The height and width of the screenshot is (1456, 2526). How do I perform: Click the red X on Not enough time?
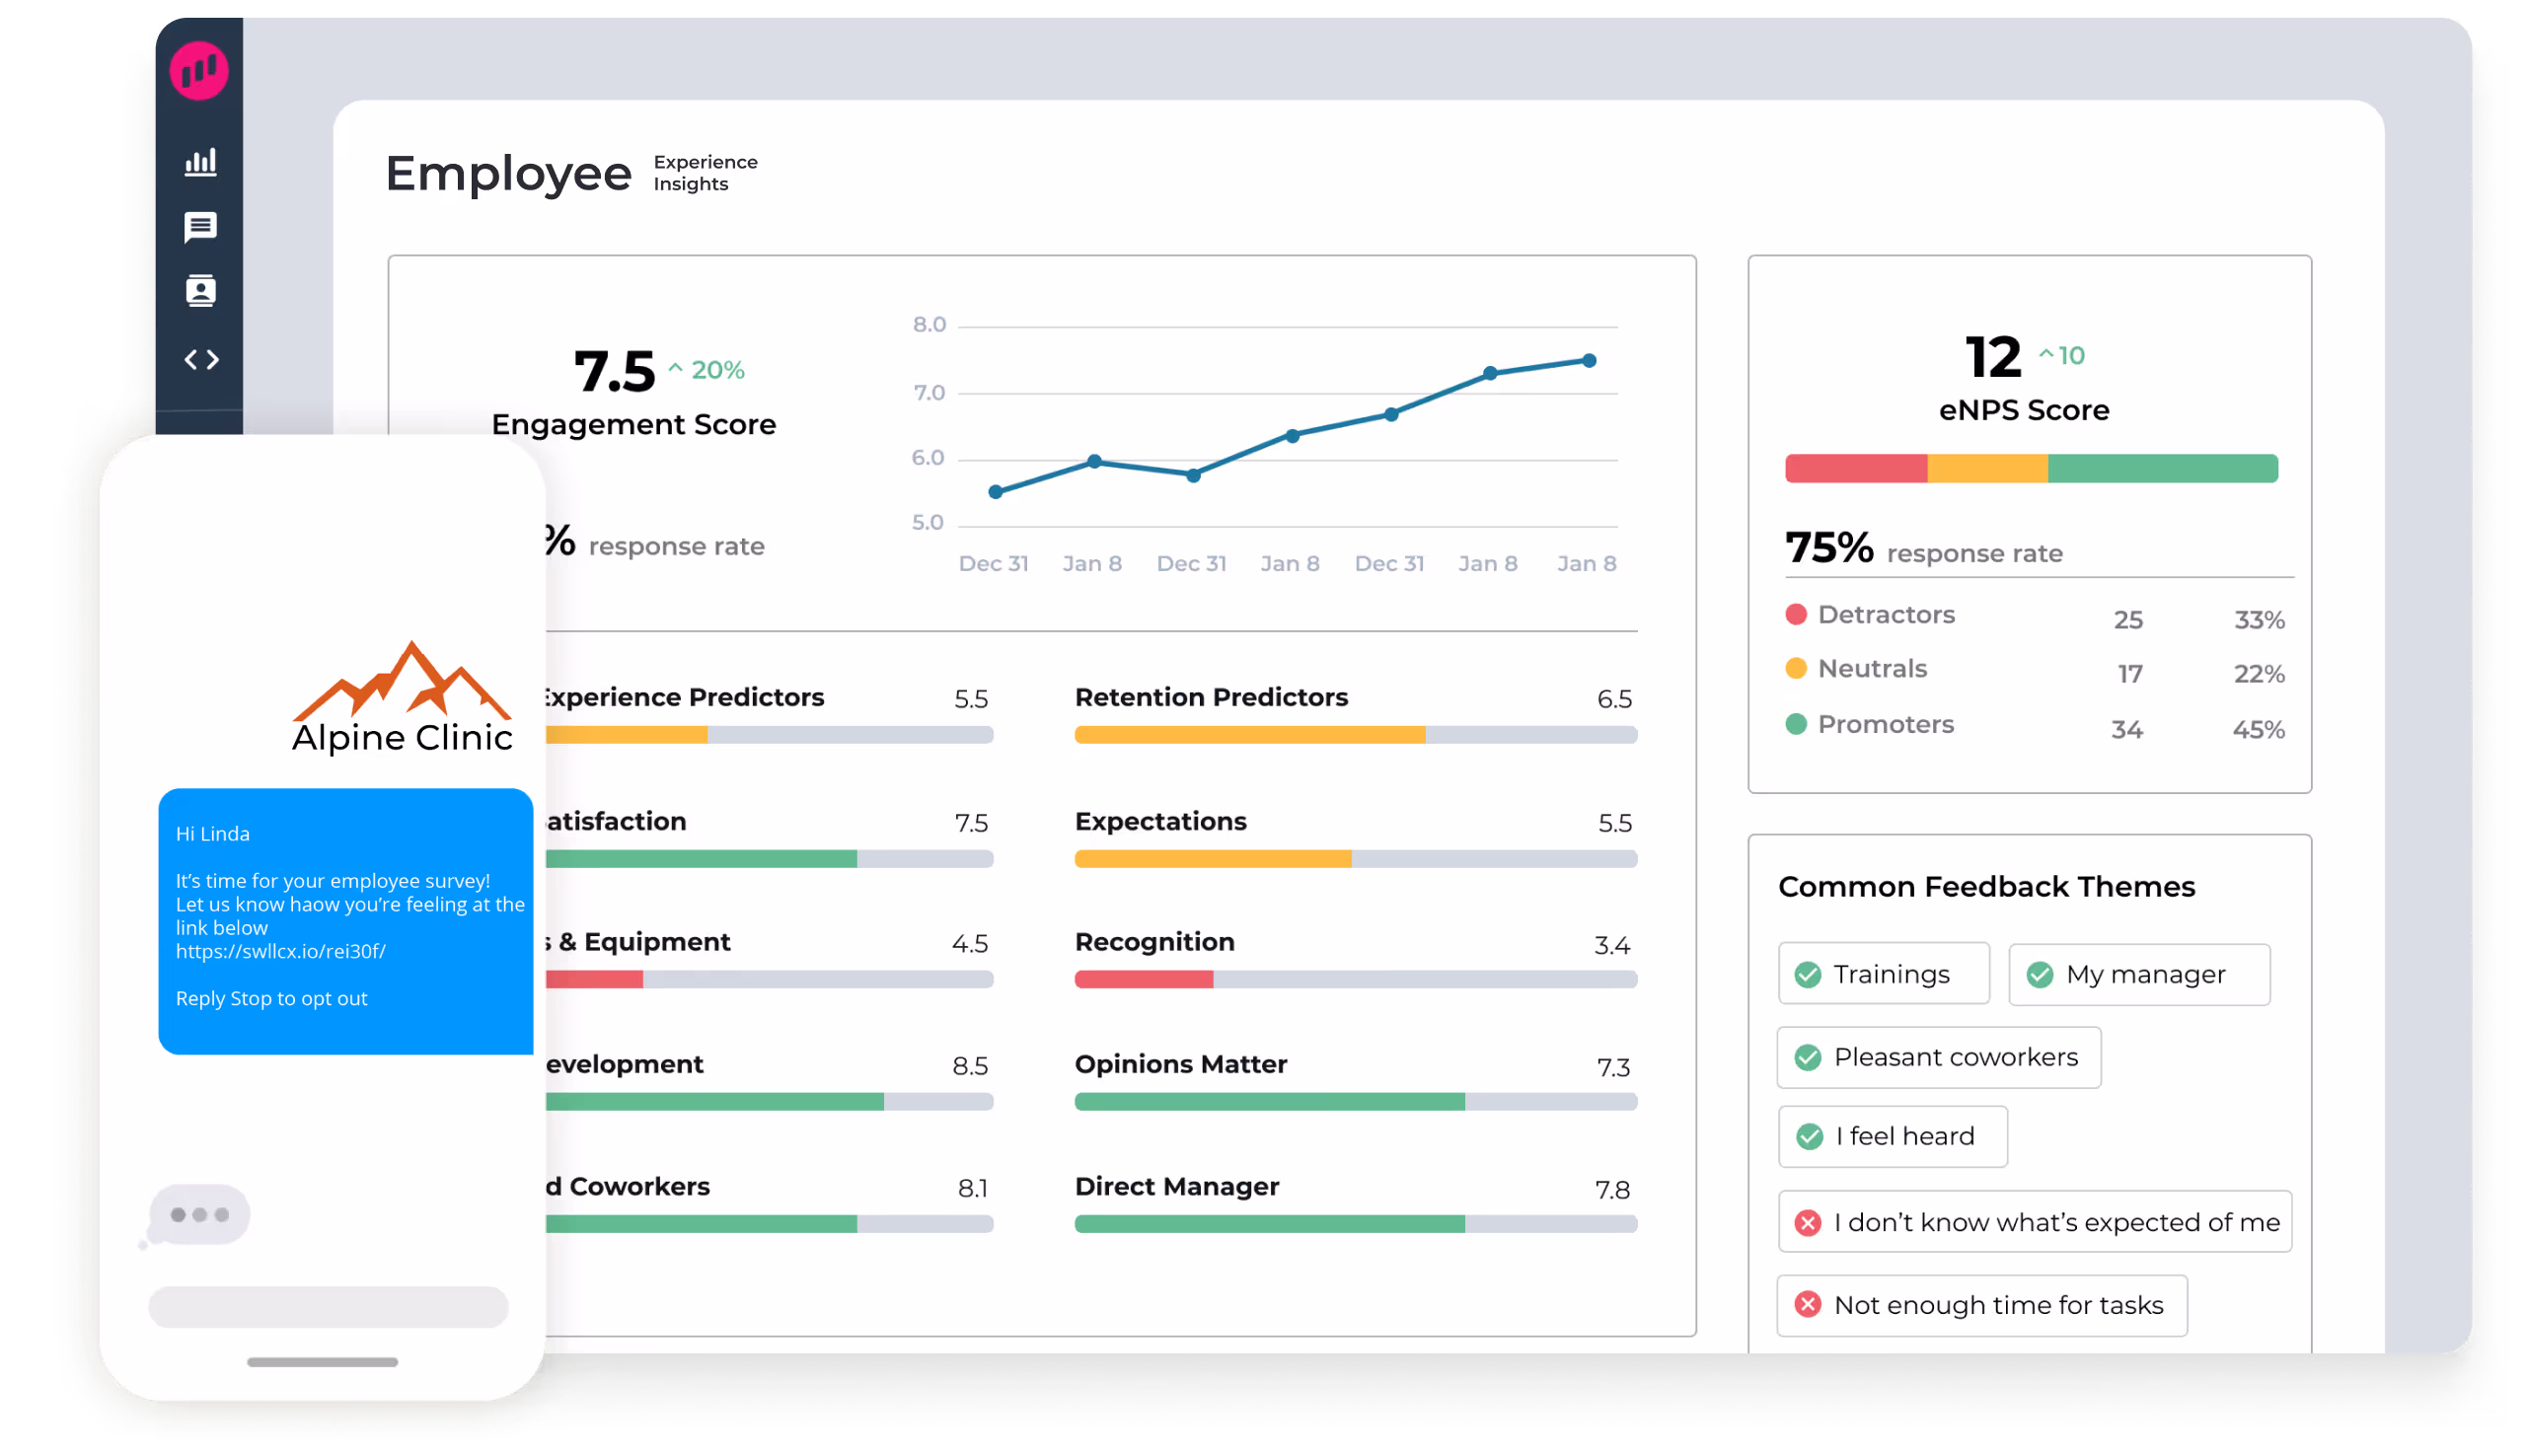pyautogui.click(x=1808, y=1306)
